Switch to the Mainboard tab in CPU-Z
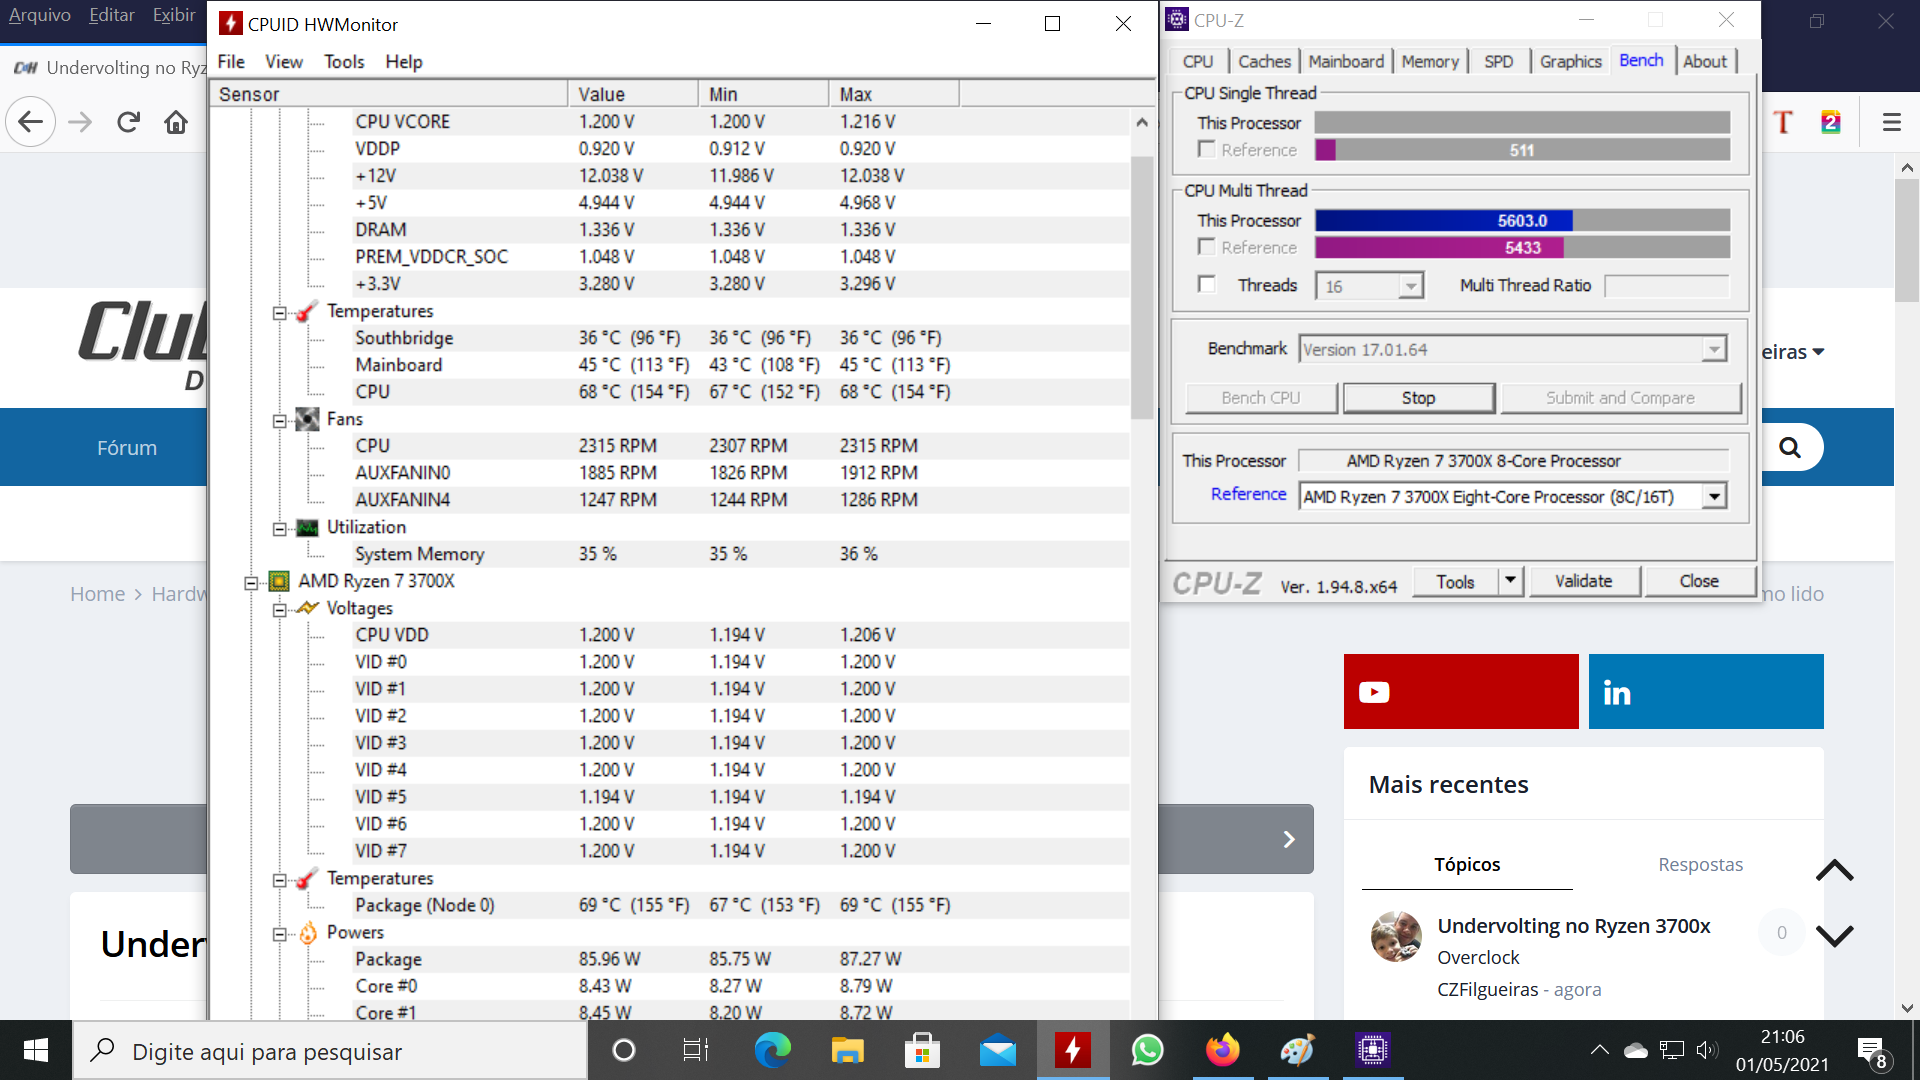The width and height of the screenshot is (1920, 1080). pyautogui.click(x=1346, y=61)
